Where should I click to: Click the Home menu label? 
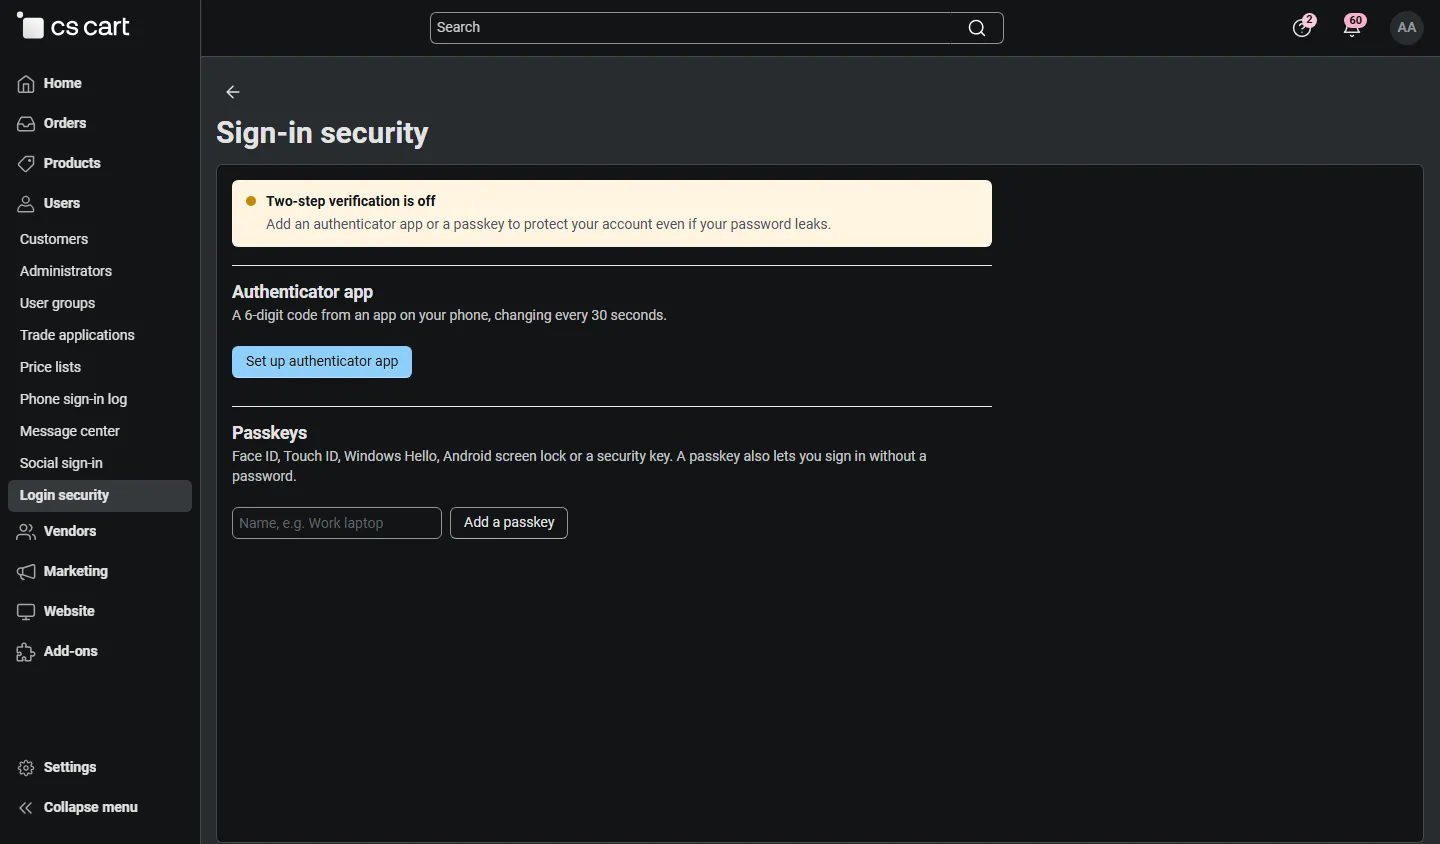[63, 84]
